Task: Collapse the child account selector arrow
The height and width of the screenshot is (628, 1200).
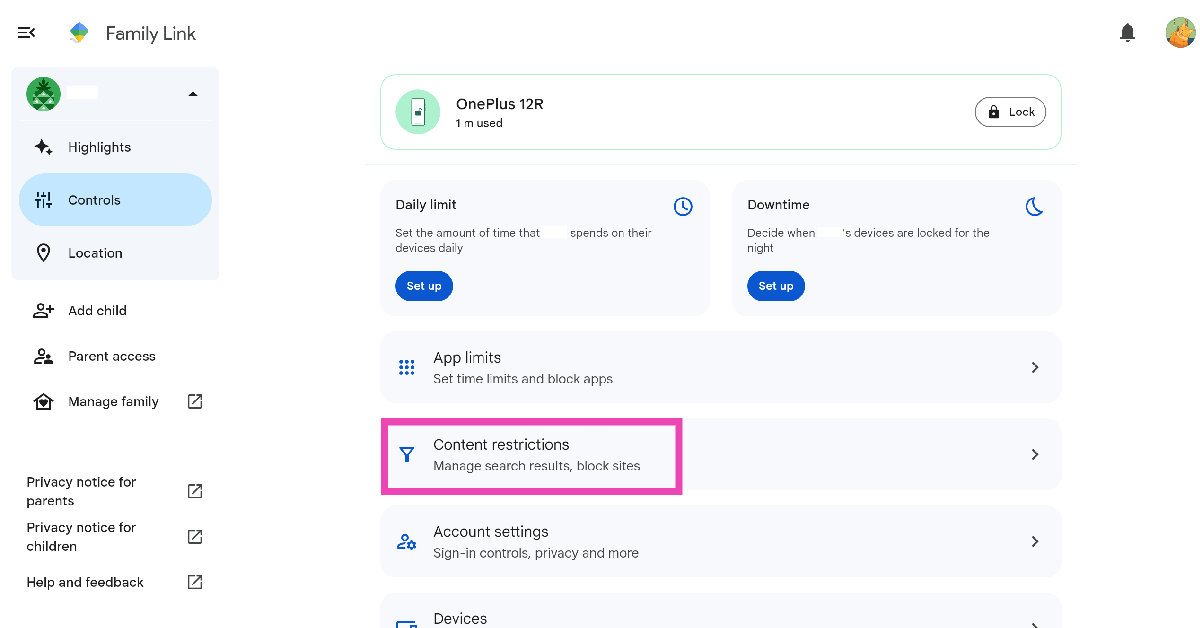Action: [193, 94]
